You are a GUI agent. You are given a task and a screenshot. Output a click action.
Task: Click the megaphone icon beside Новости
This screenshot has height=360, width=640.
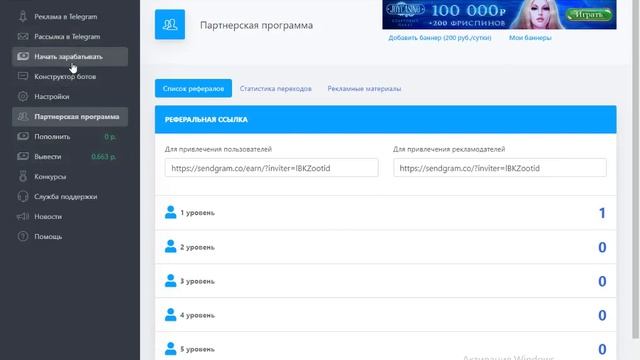(23, 216)
